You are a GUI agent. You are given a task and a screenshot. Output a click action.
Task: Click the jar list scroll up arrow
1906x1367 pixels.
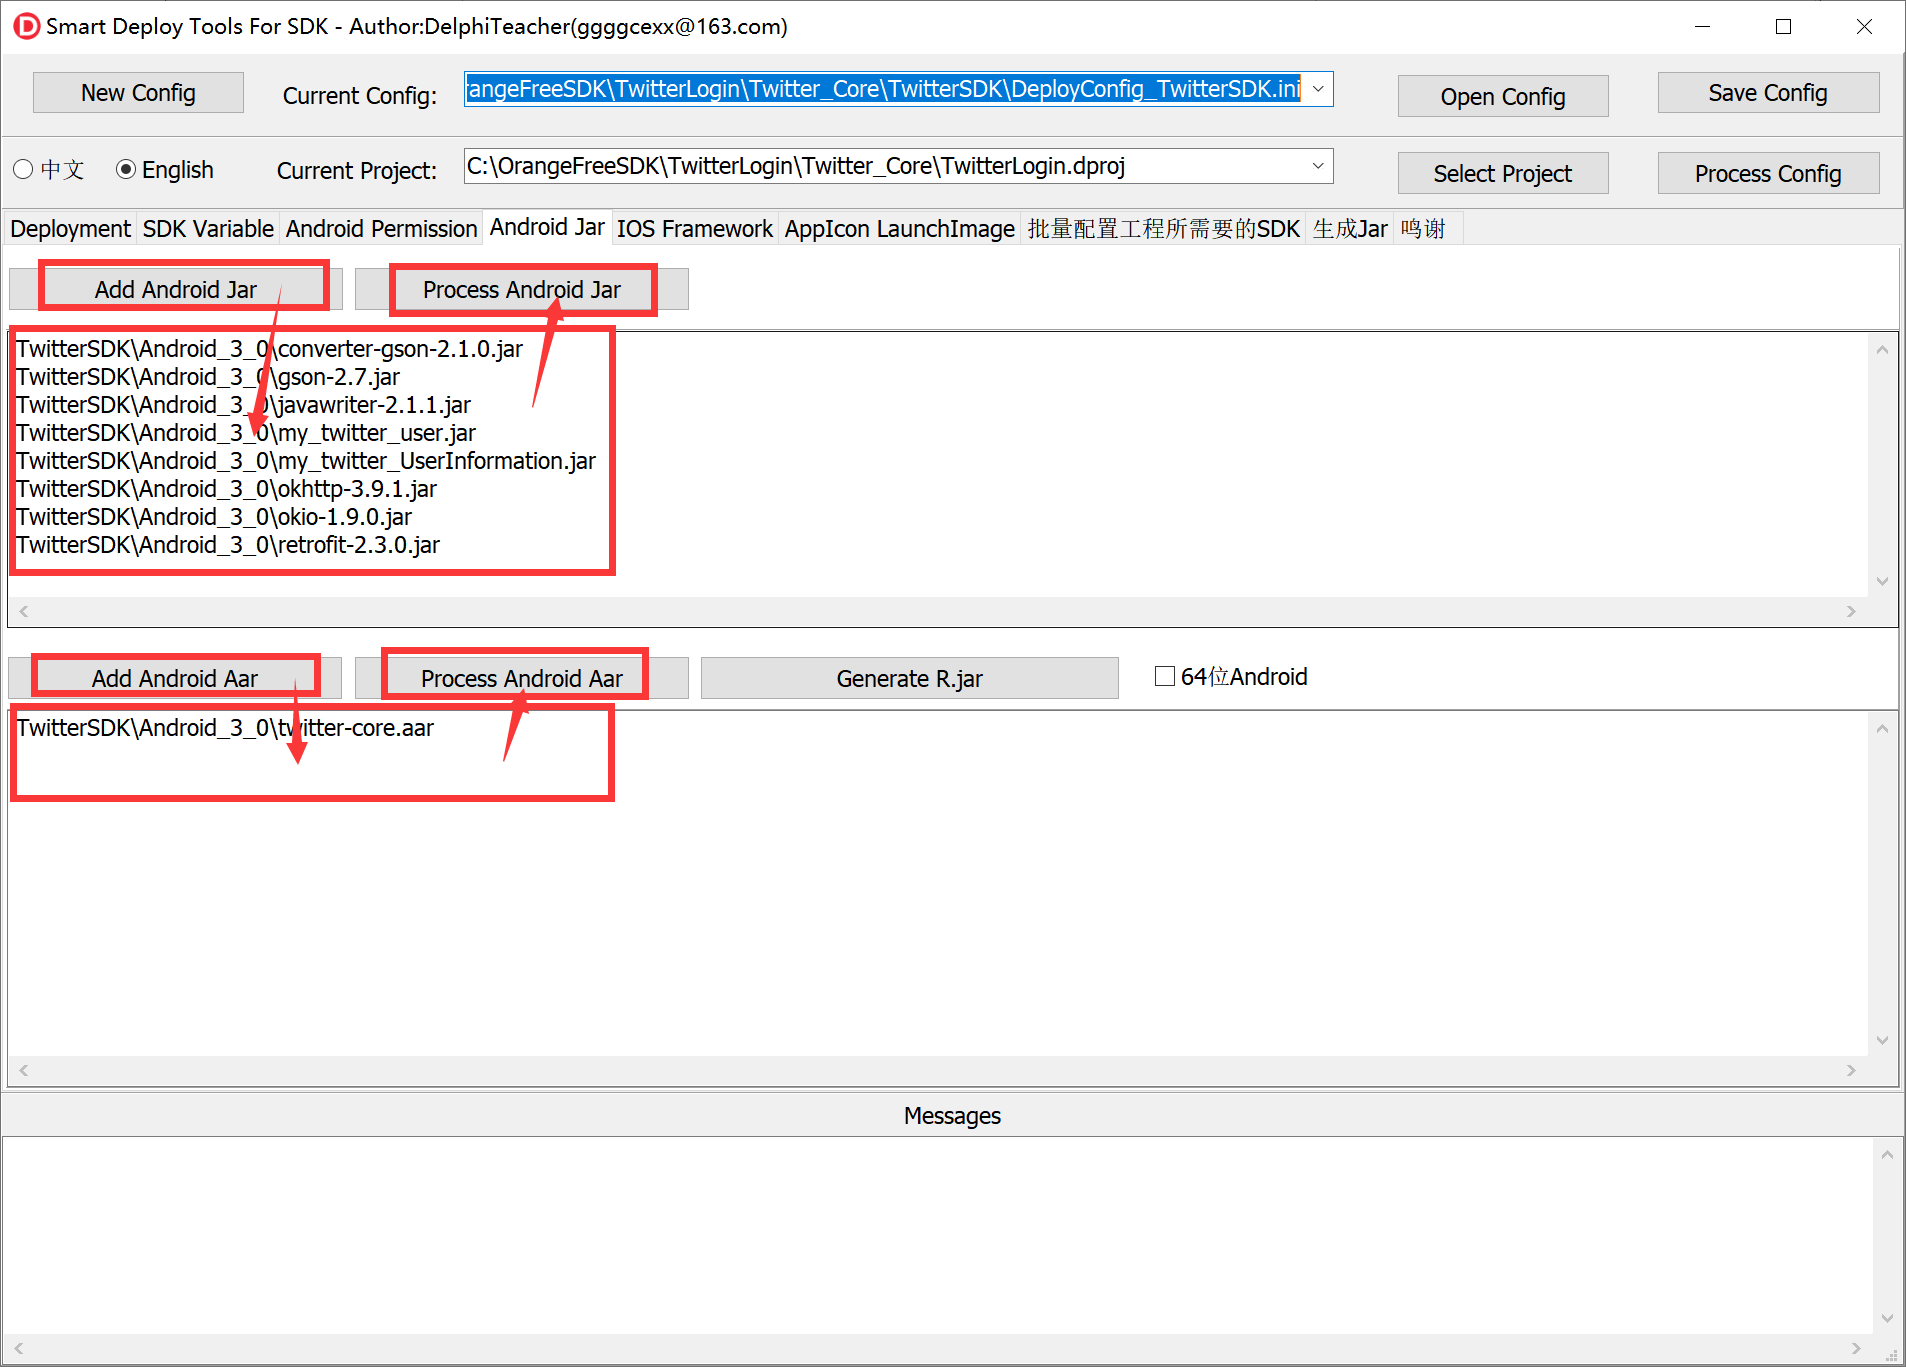point(1882,350)
